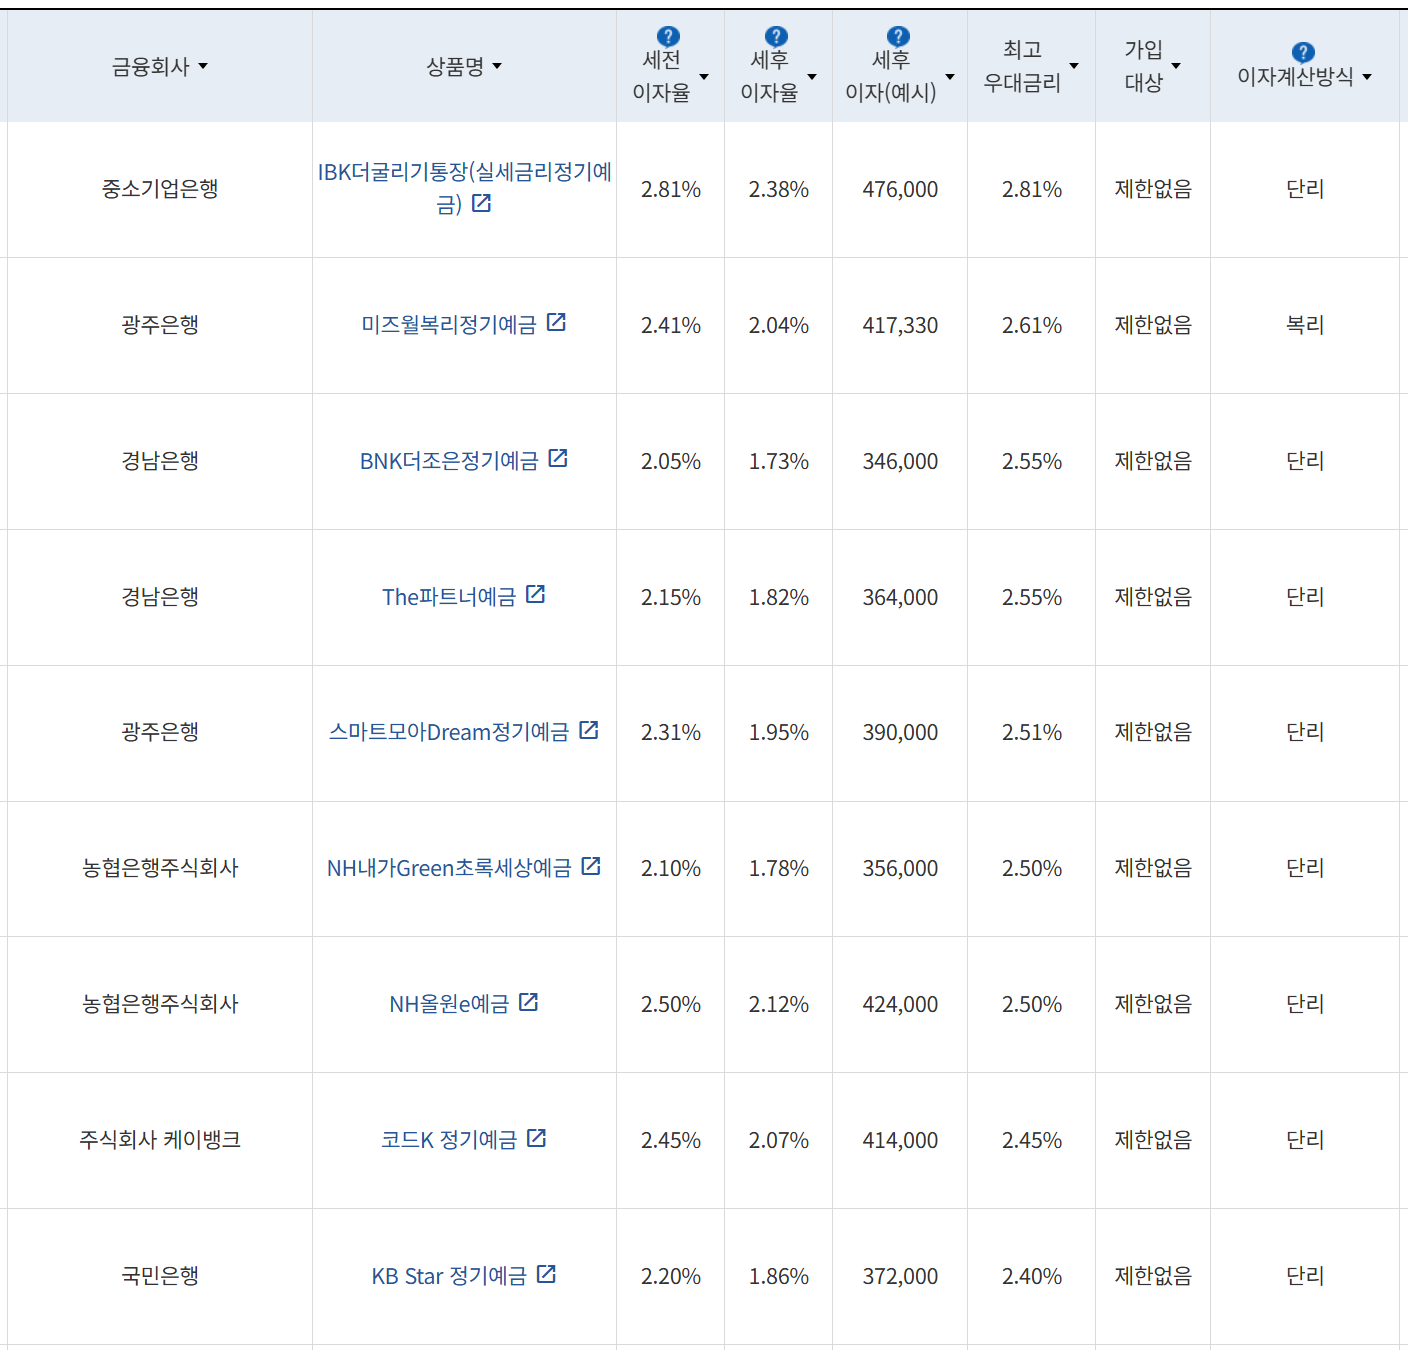Open external link icon for NH올원e예금
The width and height of the screenshot is (1408, 1350).
click(528, 1002)
